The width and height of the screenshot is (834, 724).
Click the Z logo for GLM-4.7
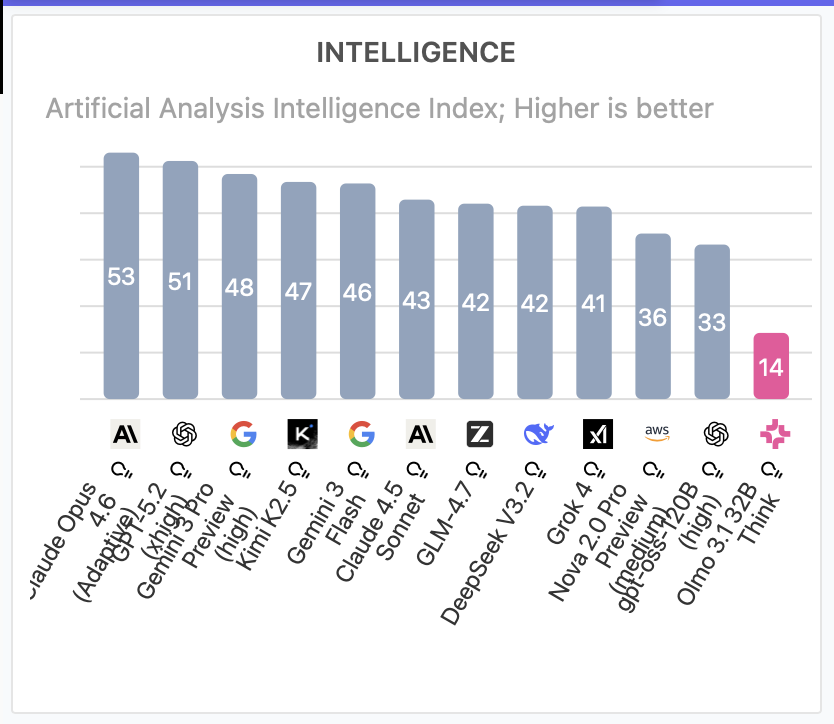479,434
